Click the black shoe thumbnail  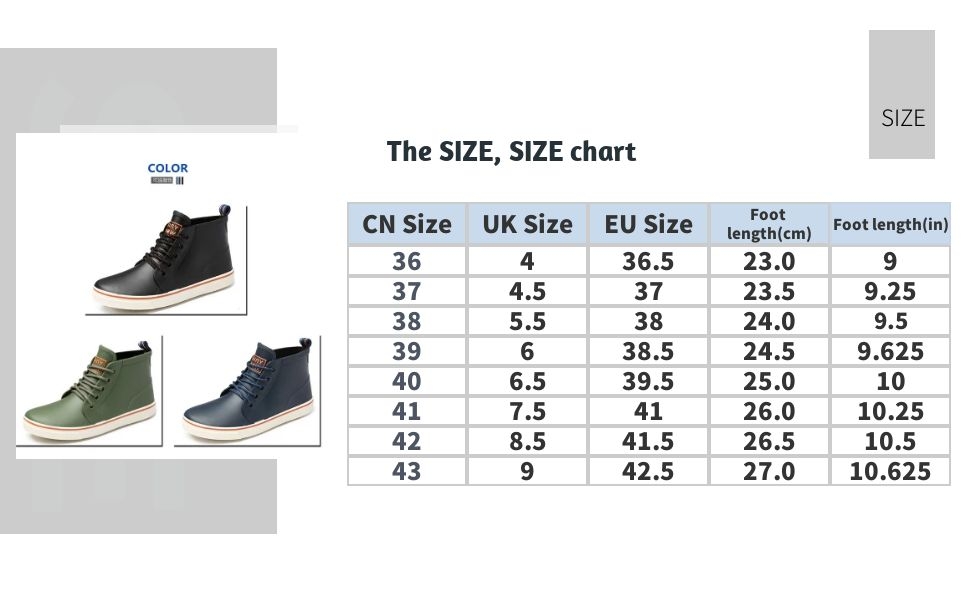165,258
